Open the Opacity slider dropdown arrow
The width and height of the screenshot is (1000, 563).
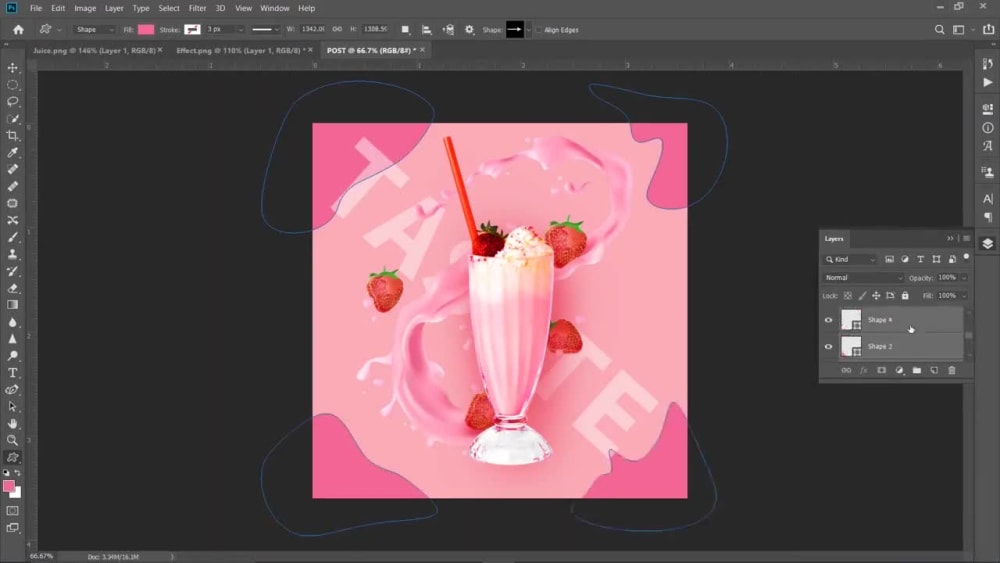tap(964, 278)
